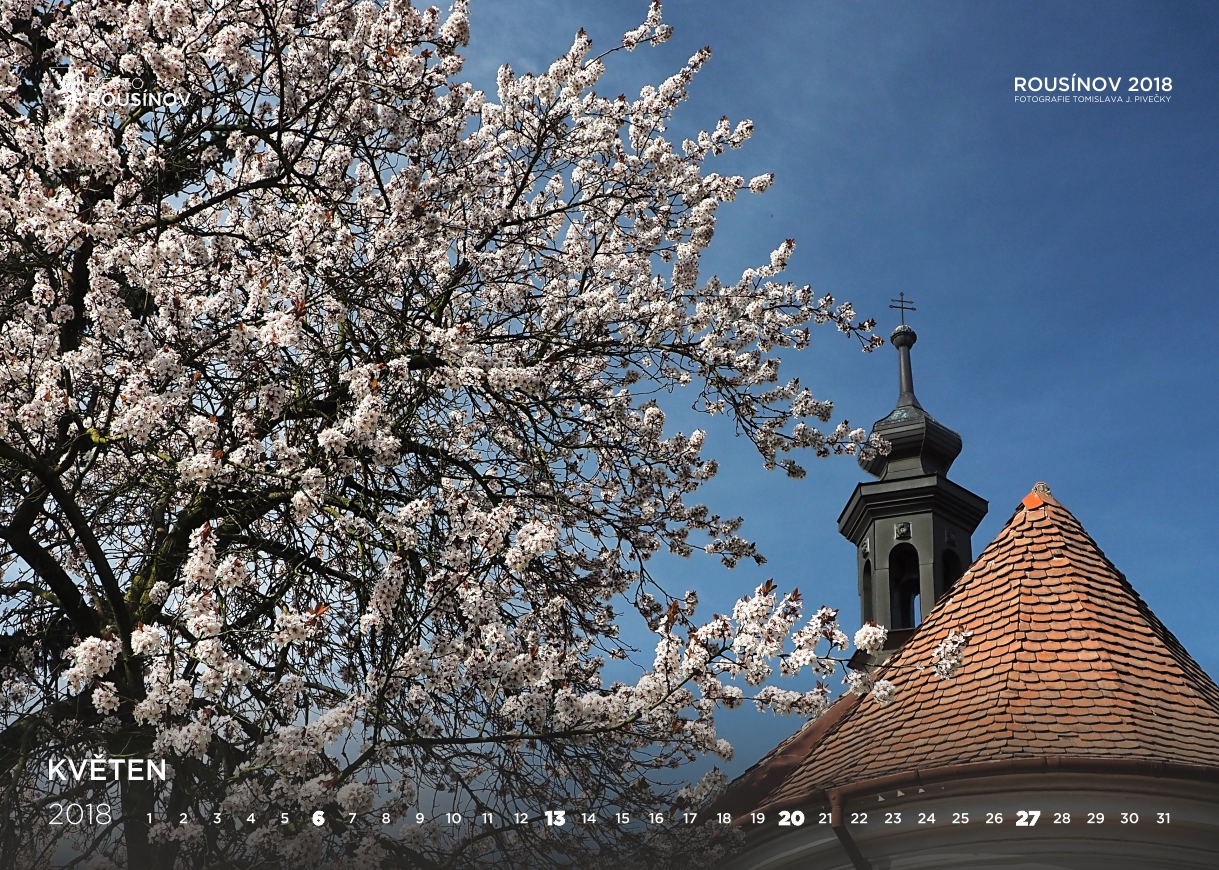Pick day 15 in the date row

tap(622, 818)
